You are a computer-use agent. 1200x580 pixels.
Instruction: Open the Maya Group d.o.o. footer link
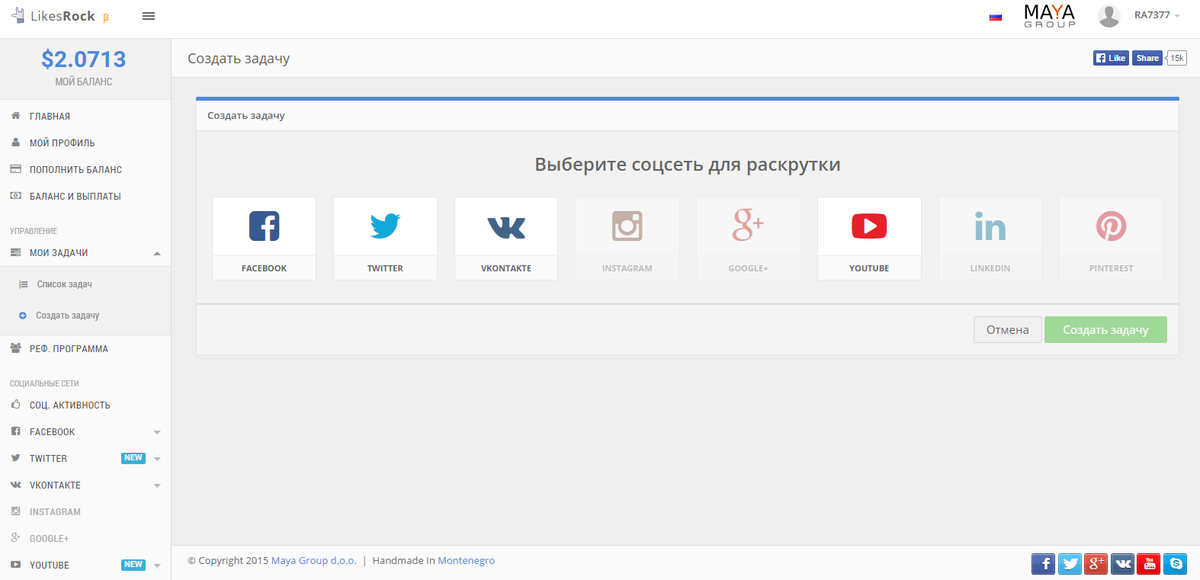[x=313, y=561]
